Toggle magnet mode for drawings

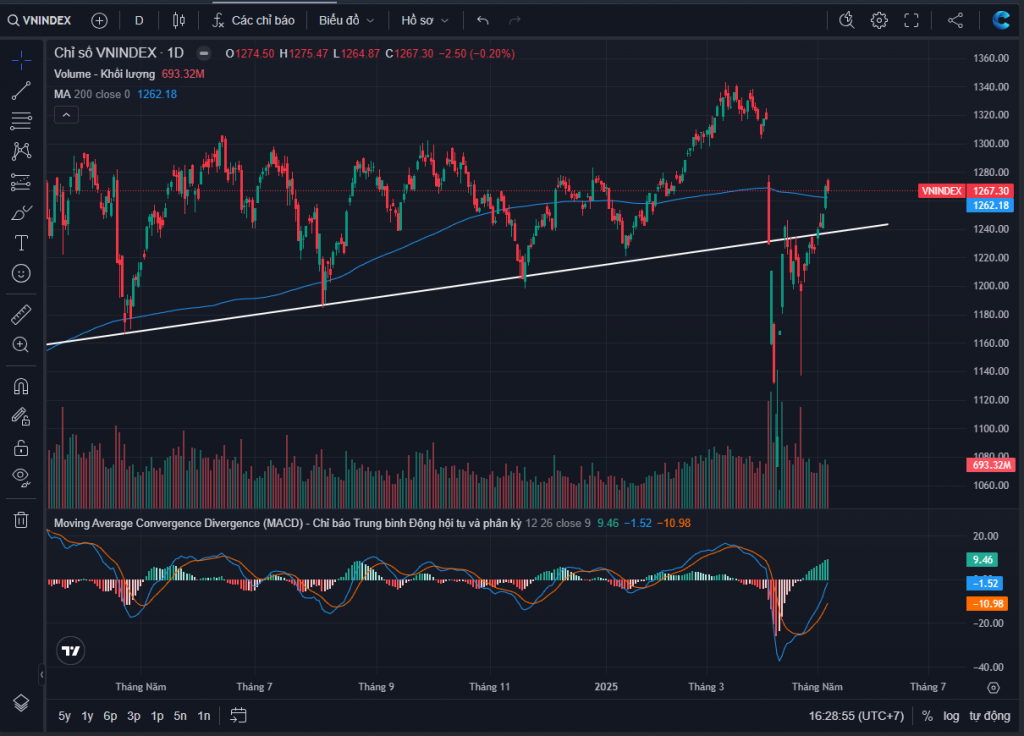click(x=21, y=387)
